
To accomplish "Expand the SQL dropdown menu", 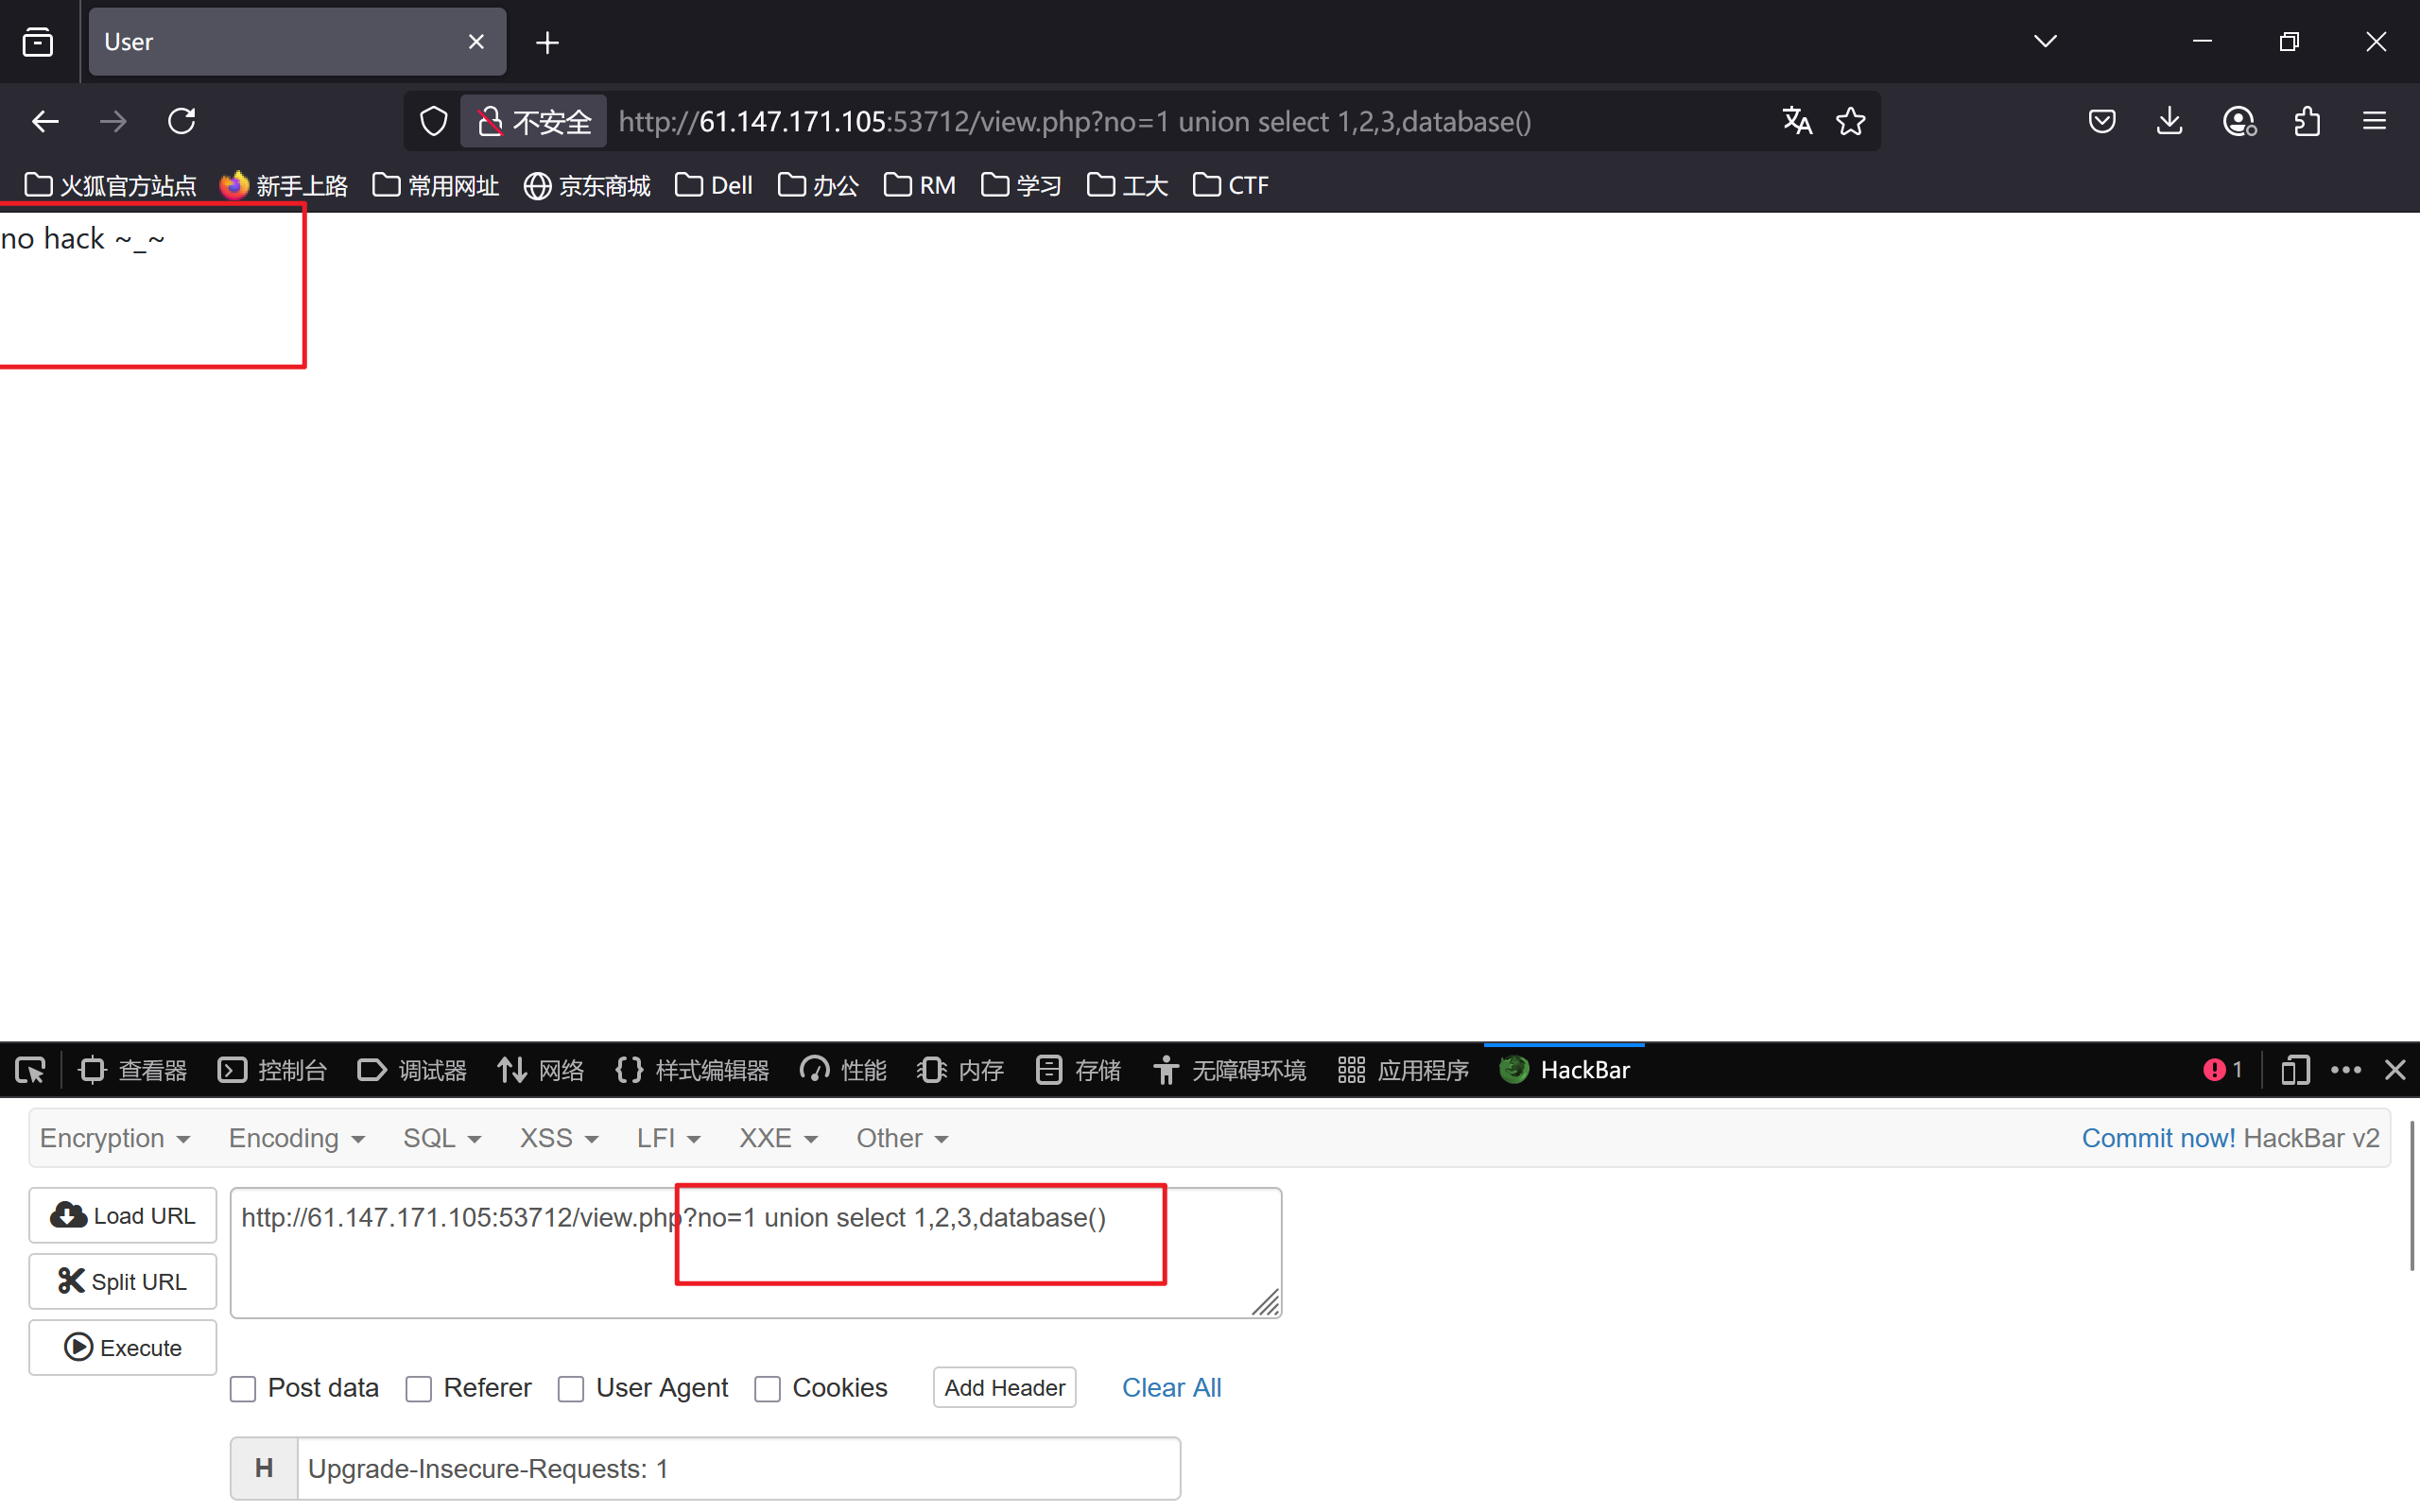I will coord(442,1138).
